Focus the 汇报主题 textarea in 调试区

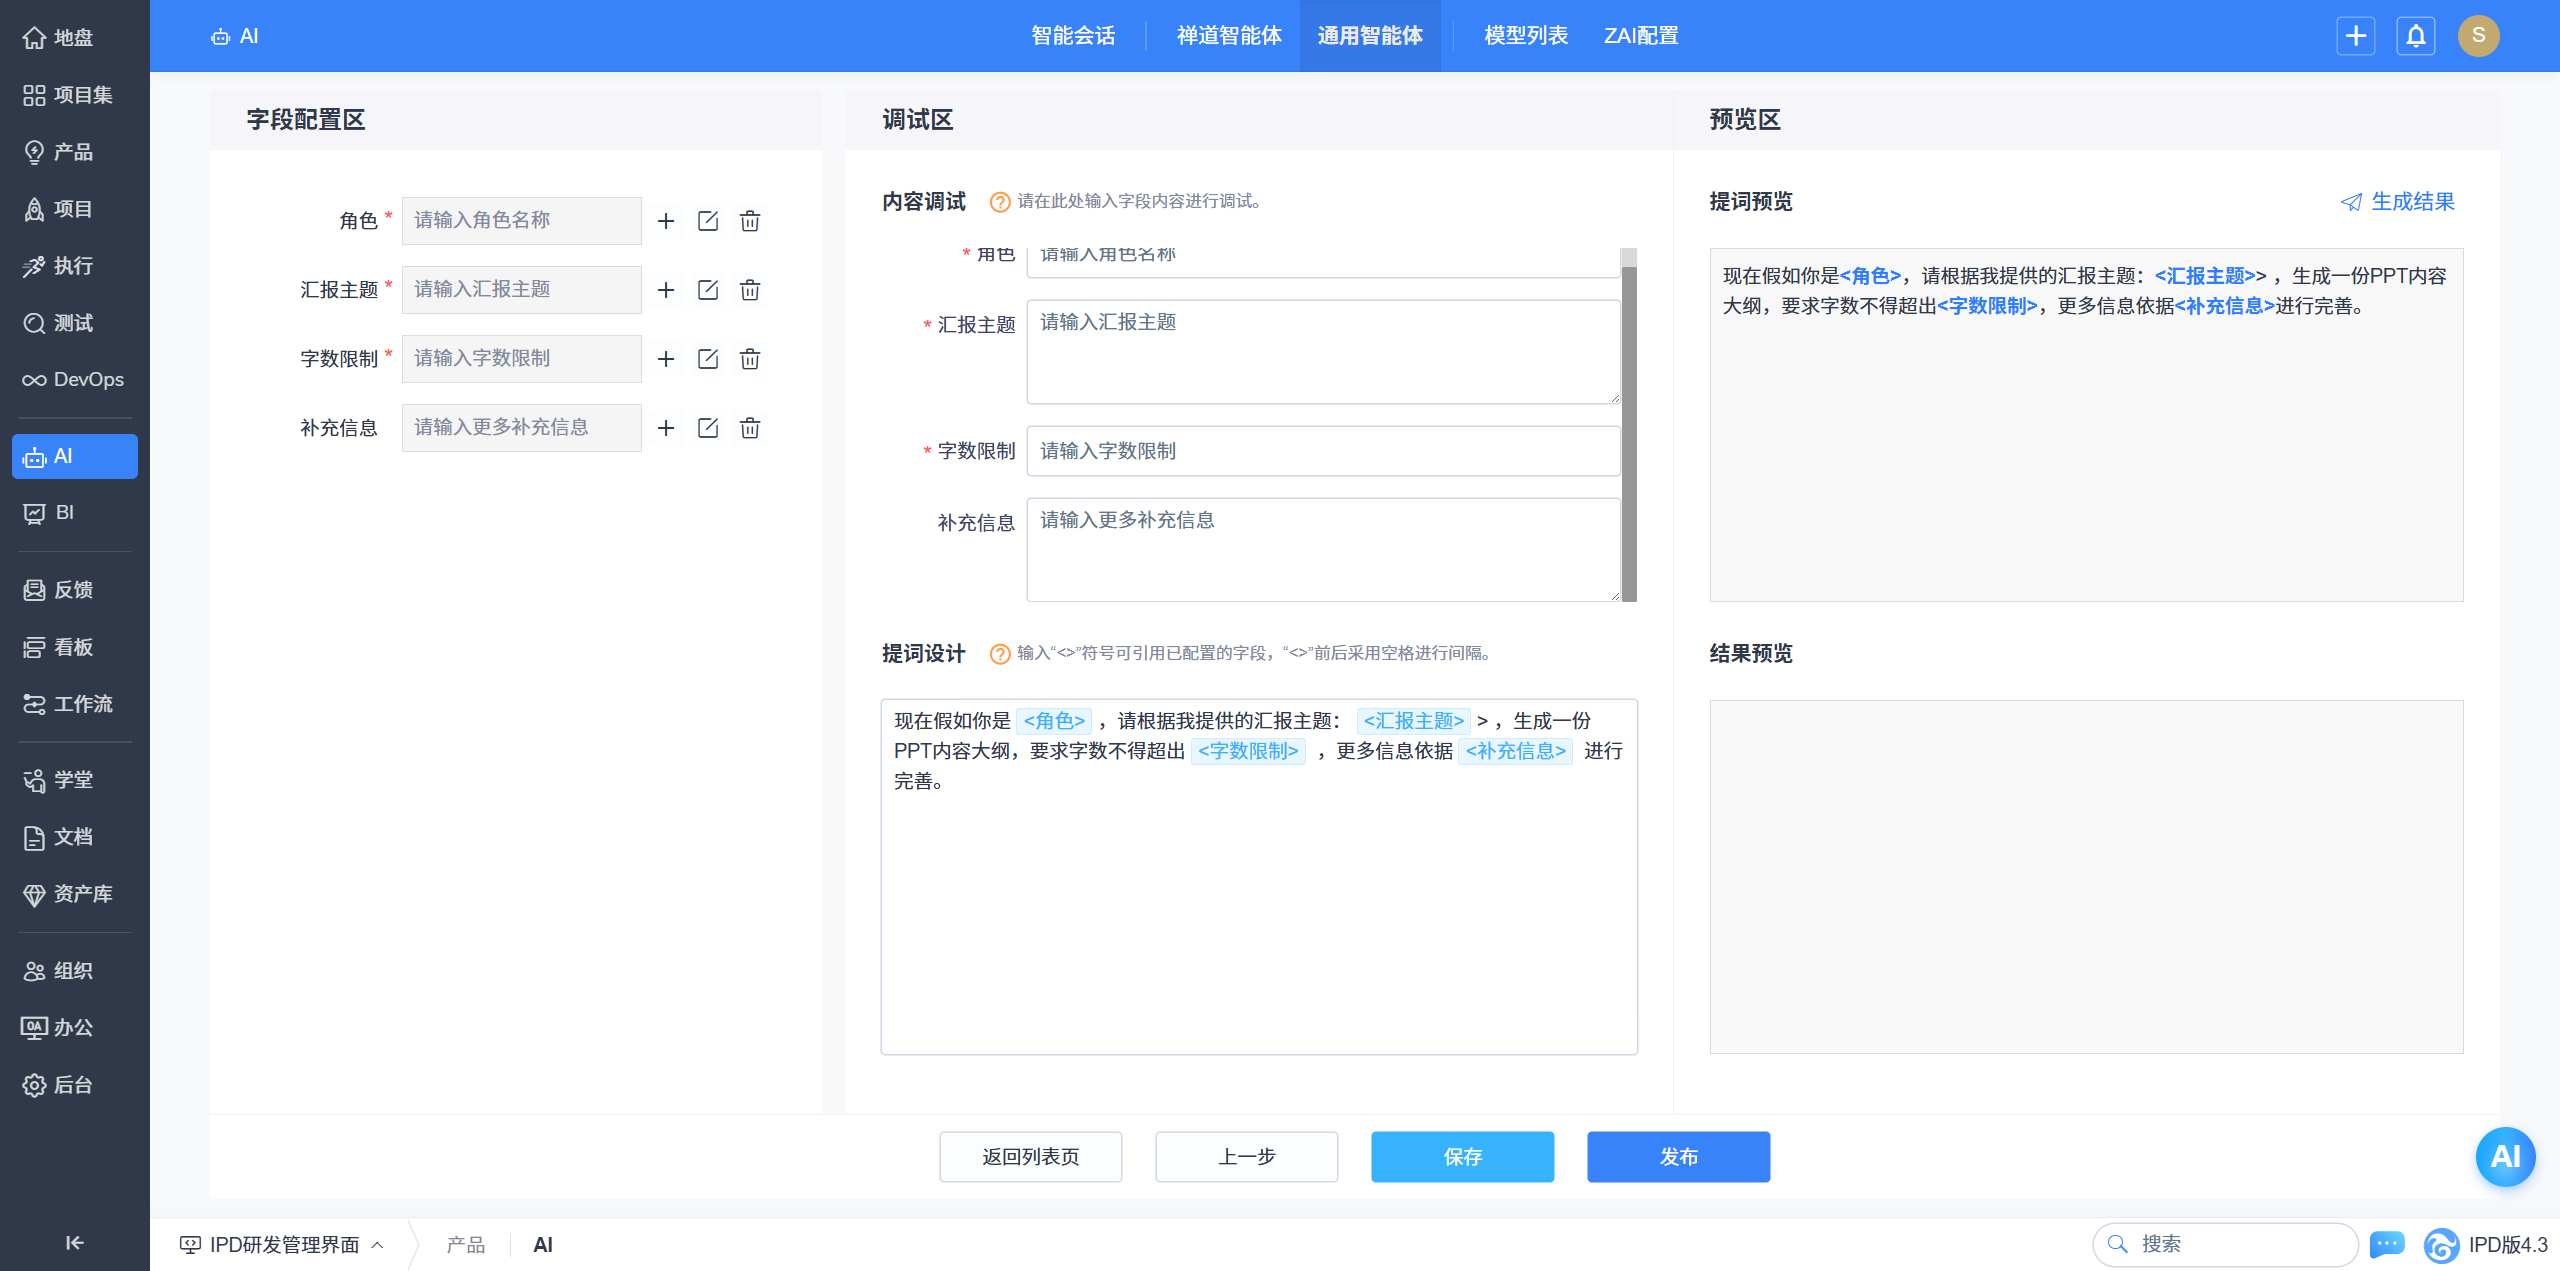pos(1322,352)
